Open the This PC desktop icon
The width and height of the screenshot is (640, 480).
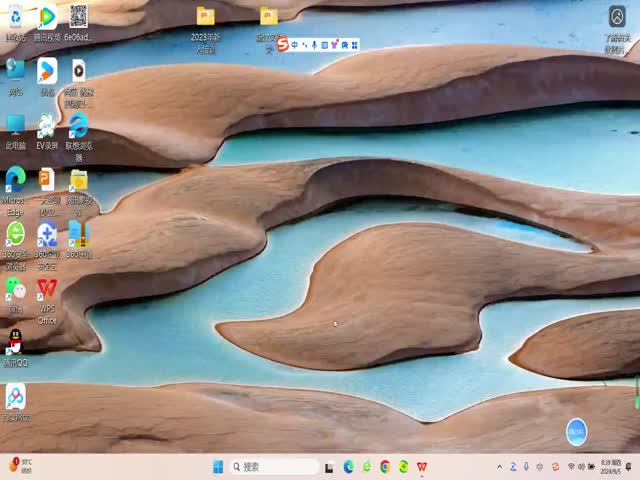point(16,126)
